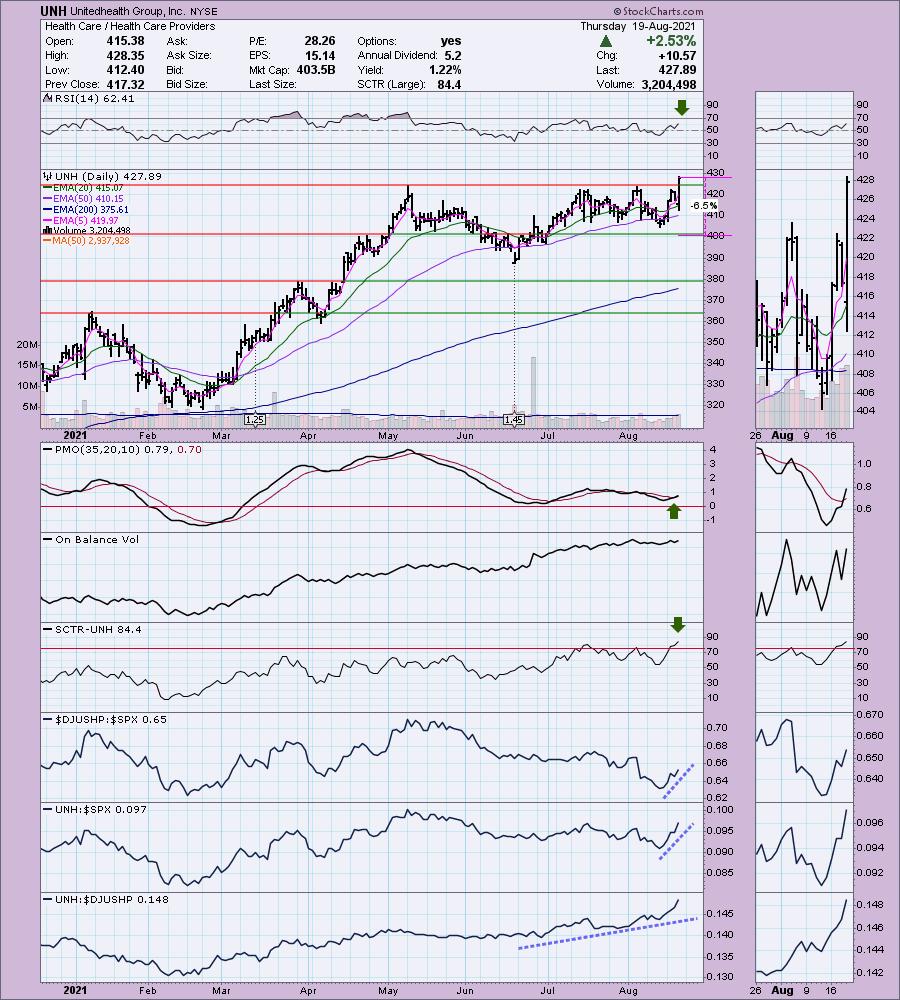Click the Chg value +10.57
Viewport: 900px width, 1000px height.
pyautogui.click(x=675, y=55)
